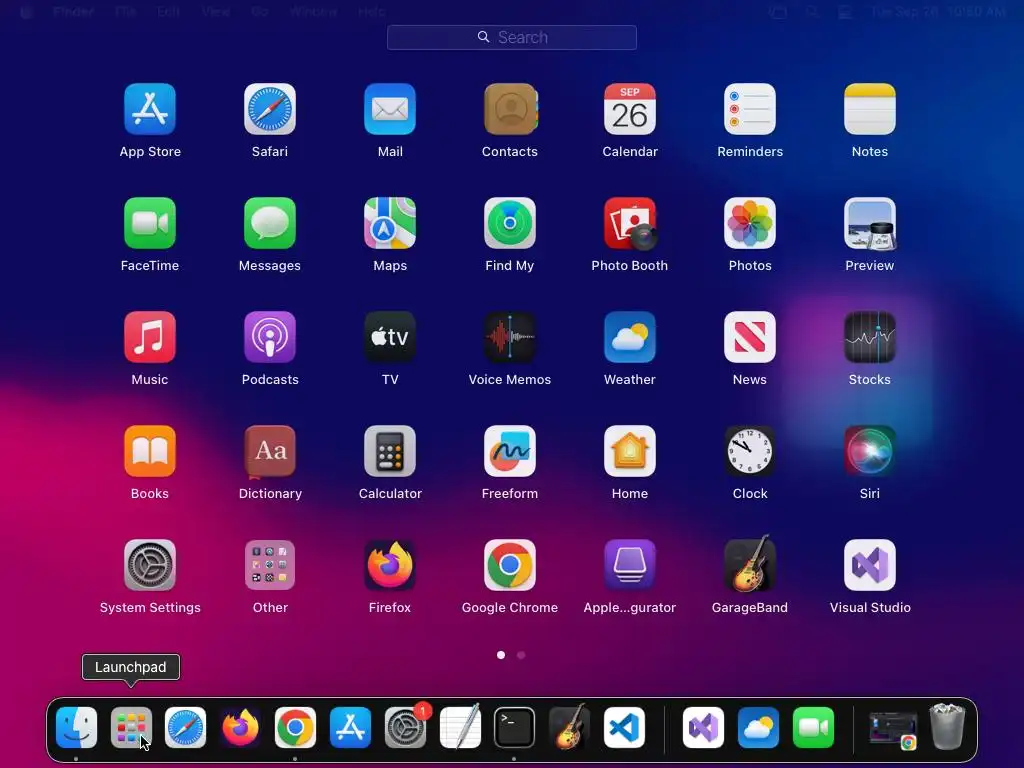Launch the News app
1024x768 pixels.
(750, 337)
